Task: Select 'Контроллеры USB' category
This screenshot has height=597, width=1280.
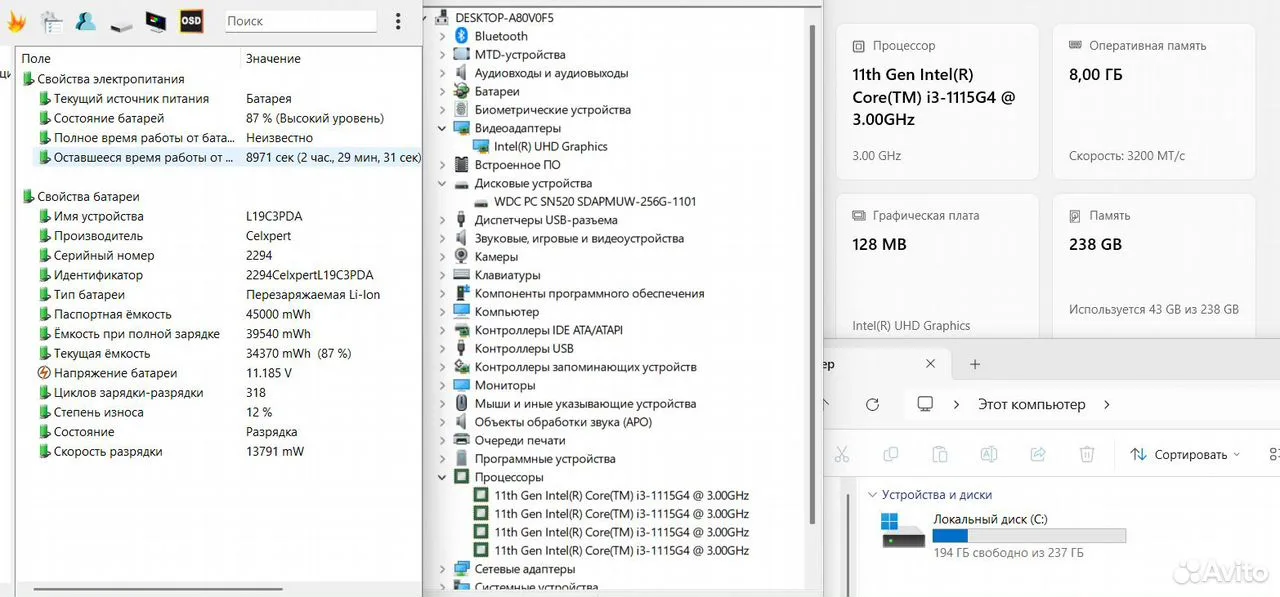Action: (x=524, y=349)
